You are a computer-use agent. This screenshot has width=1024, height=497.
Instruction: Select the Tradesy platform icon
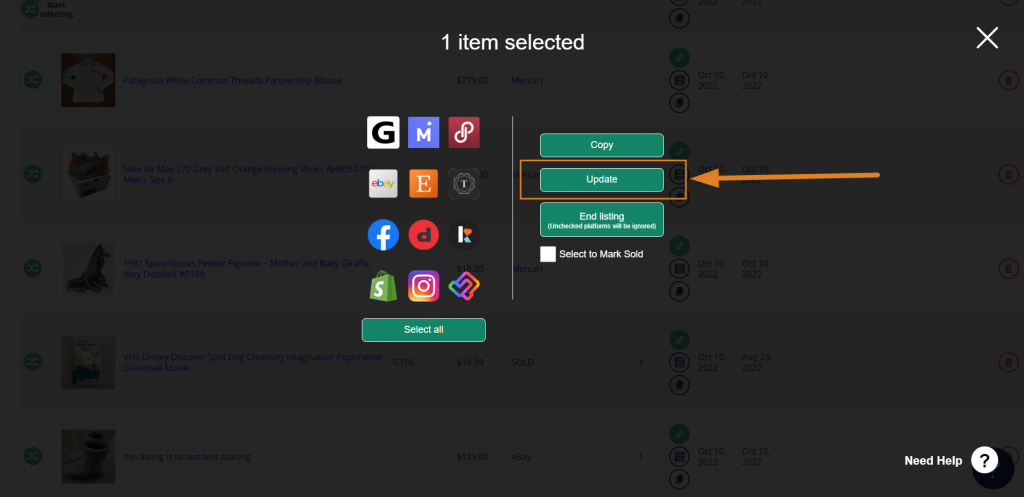click(464, 184)
